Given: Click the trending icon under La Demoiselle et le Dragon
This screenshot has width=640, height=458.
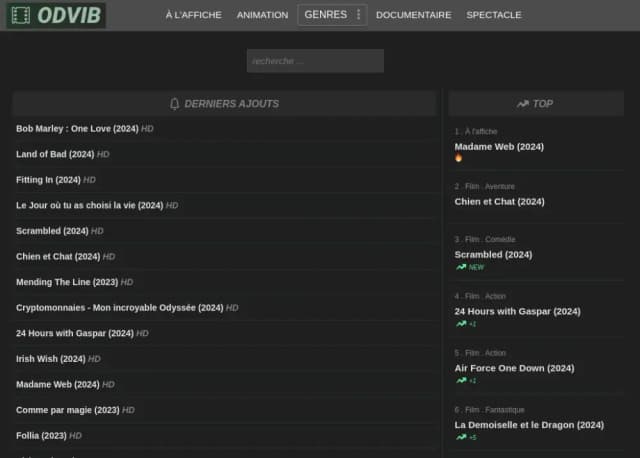Looking at the screenshot, I should 461,437.
